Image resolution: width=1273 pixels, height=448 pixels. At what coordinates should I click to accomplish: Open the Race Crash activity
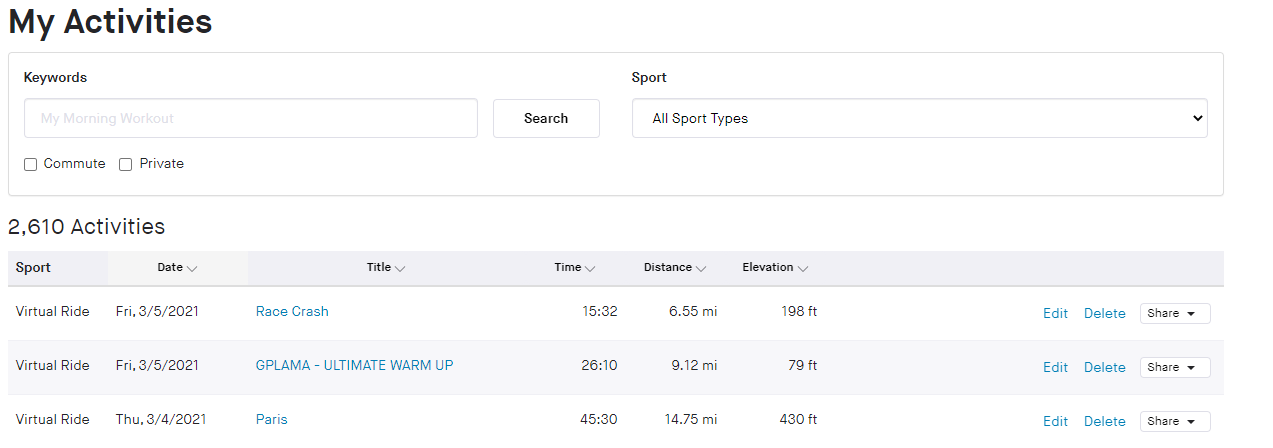coord(292,311)
